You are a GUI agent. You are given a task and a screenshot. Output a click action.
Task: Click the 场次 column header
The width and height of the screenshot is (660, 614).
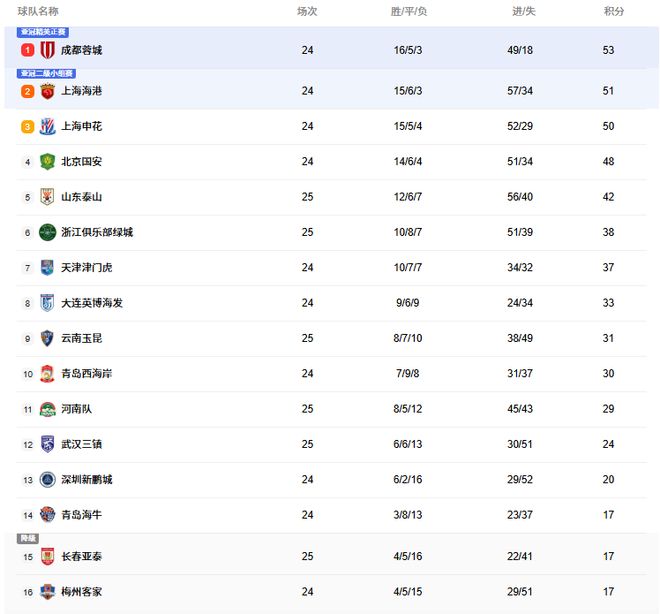307,11
